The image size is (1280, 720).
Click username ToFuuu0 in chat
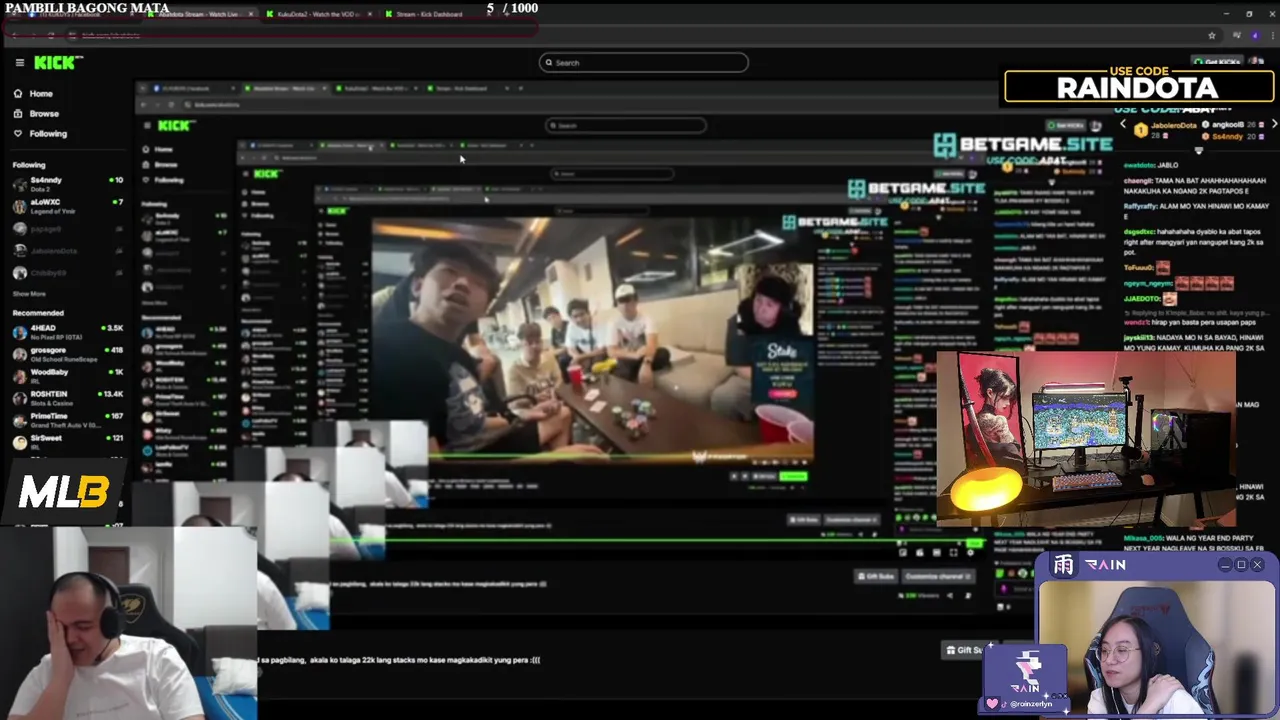pos(1138,268)
